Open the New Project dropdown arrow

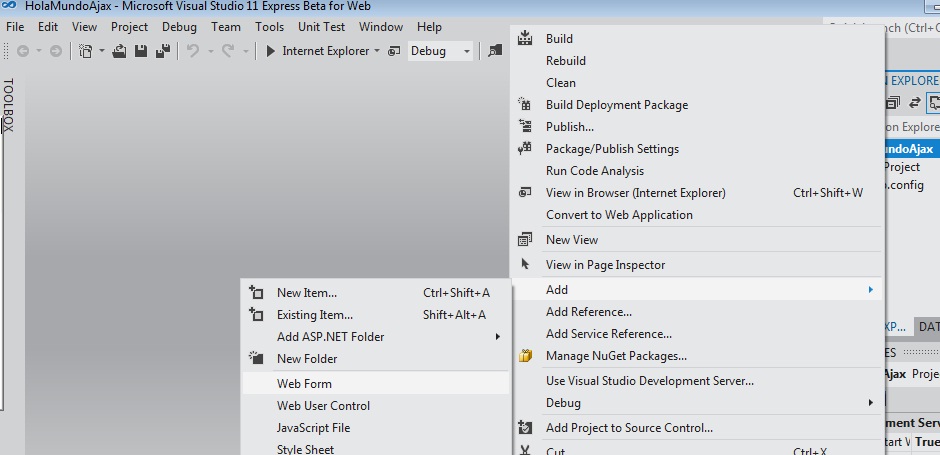(101, 52)
